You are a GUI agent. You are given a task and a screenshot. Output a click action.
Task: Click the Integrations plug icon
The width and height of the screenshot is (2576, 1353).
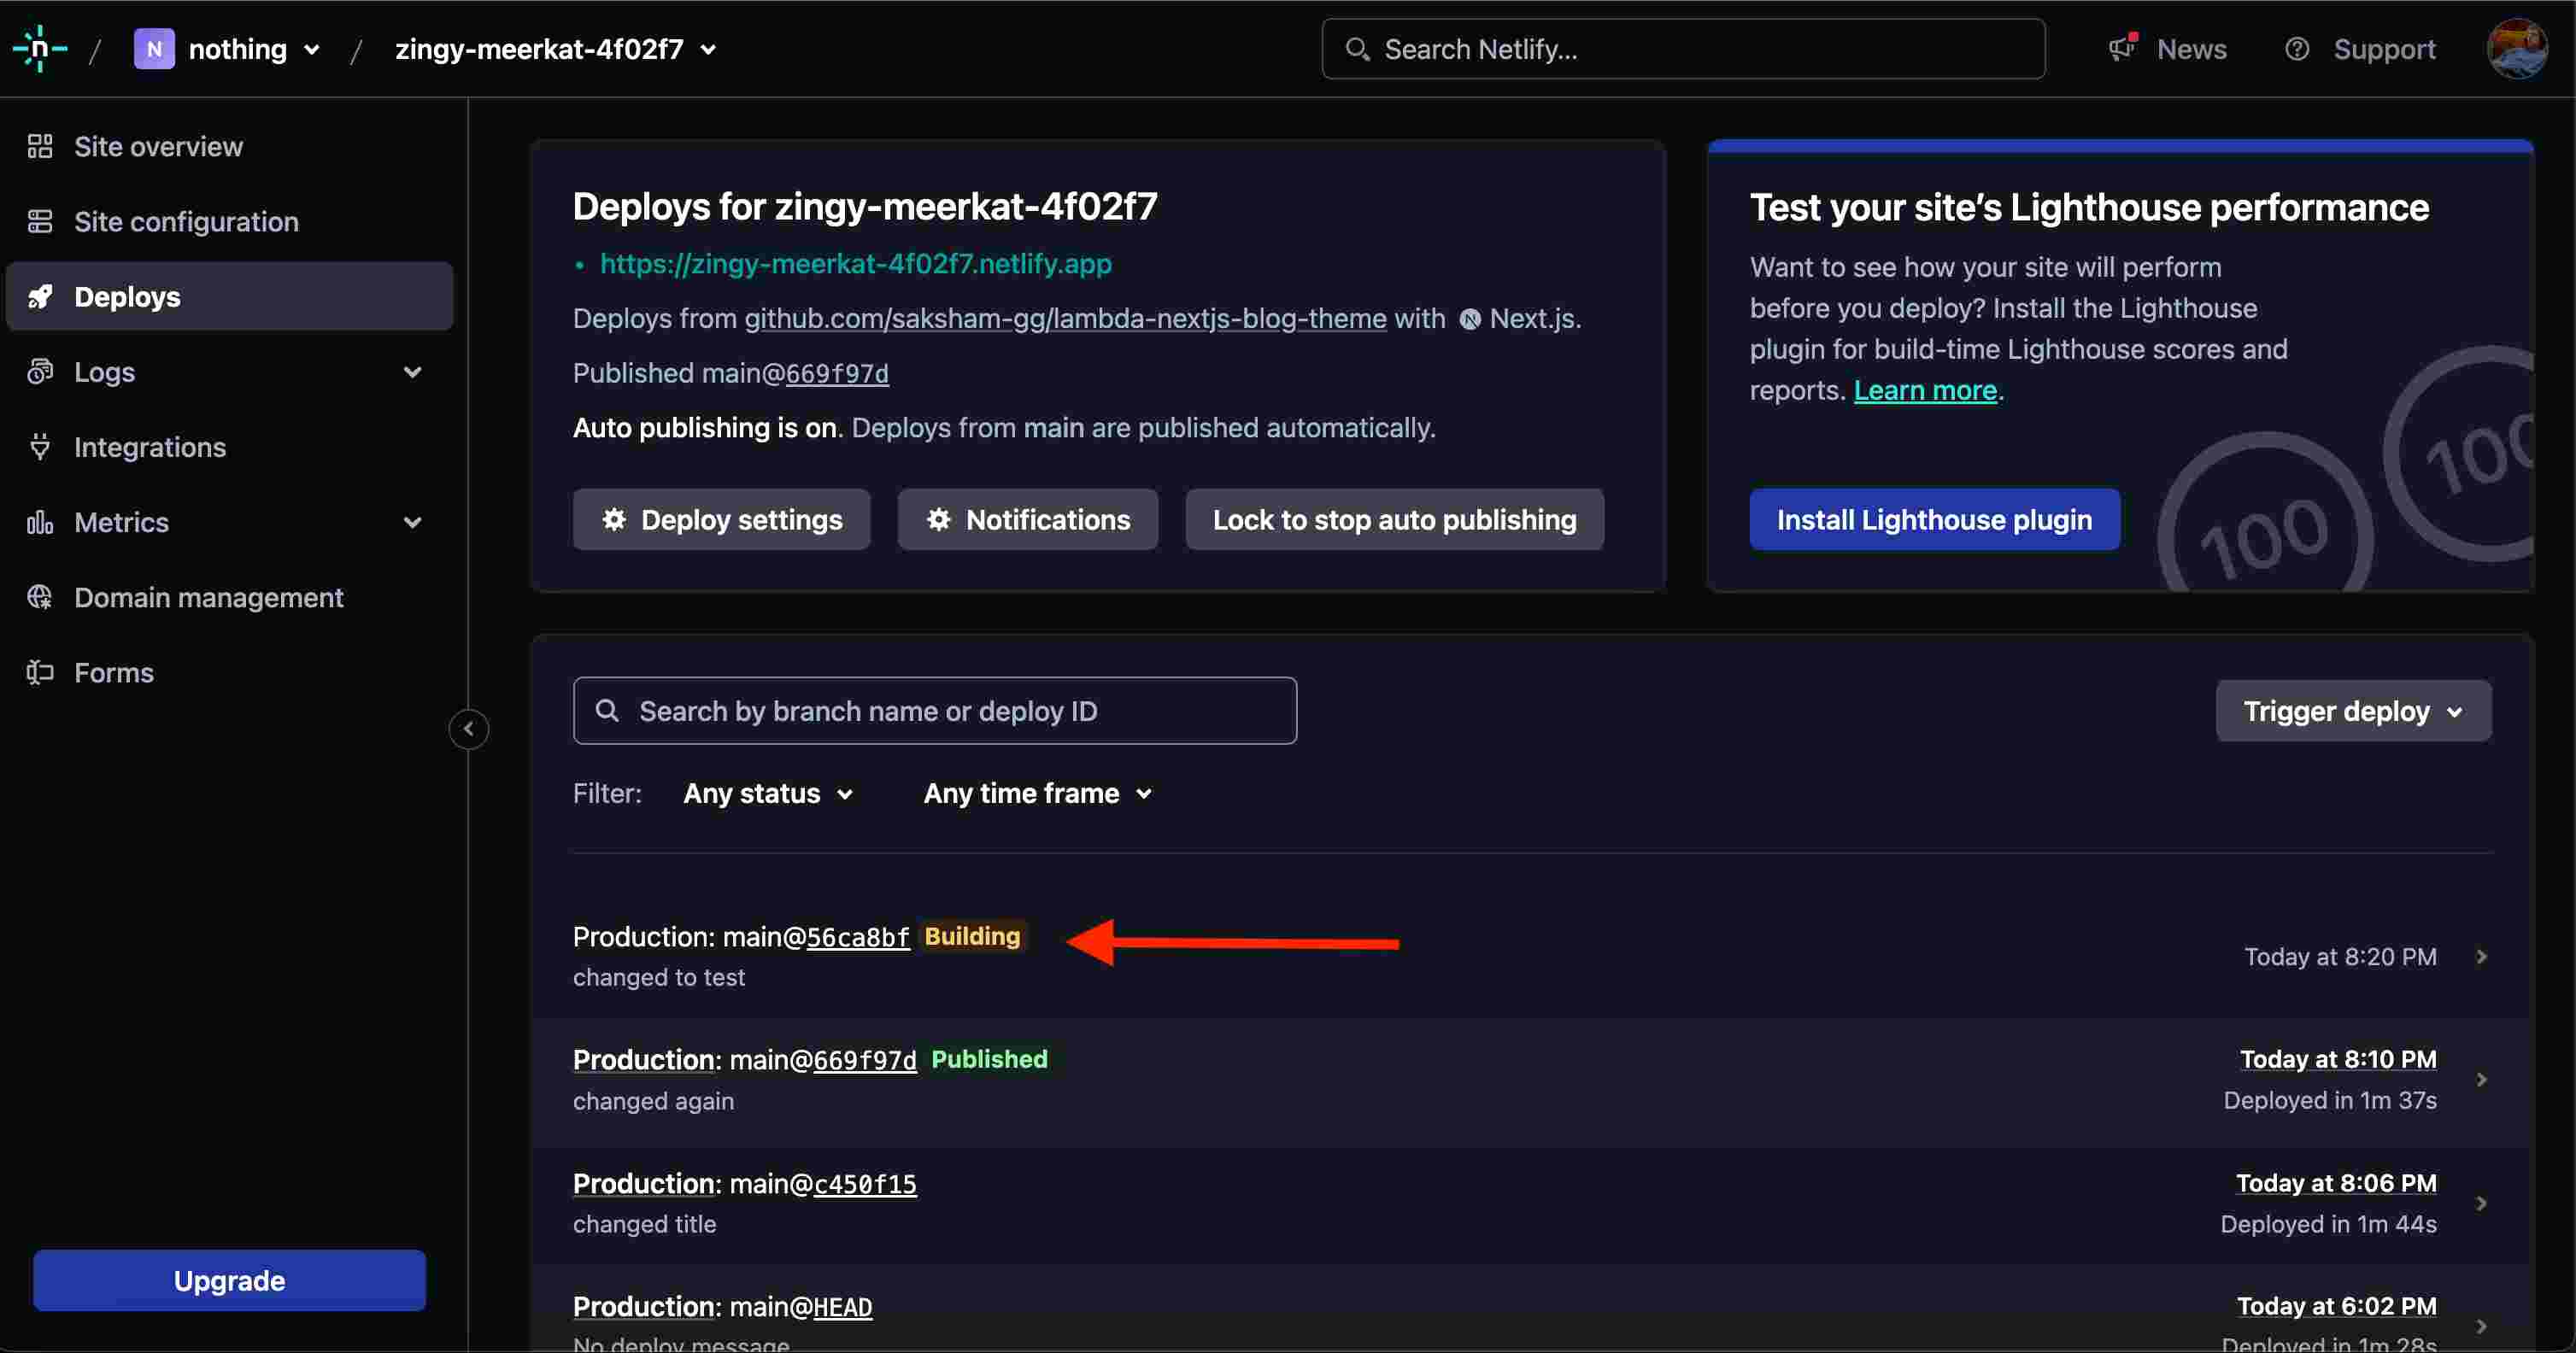(40, 447)
